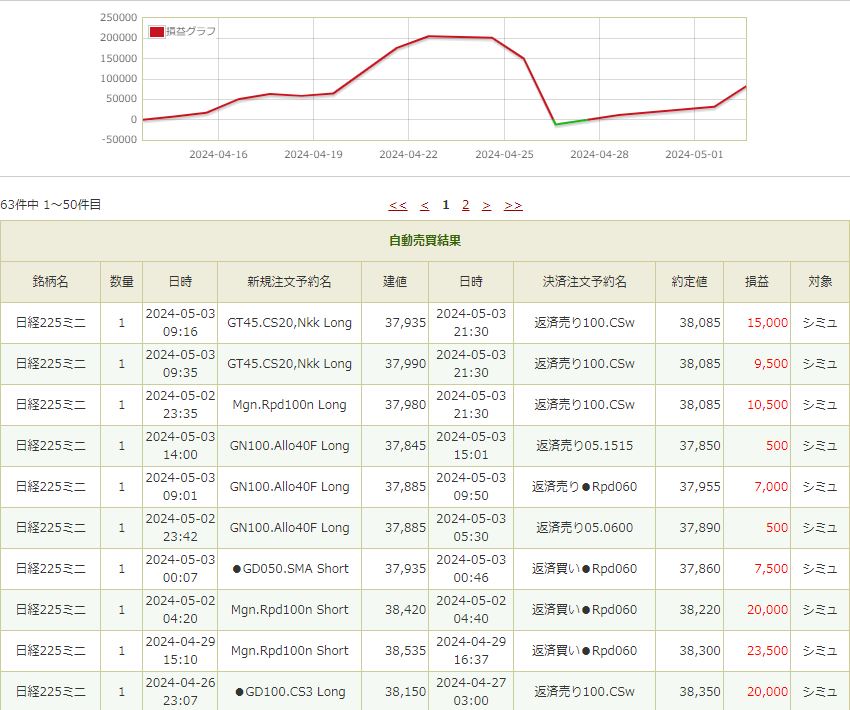This screenshot has width=850, height=710.
Task: Click 返済売り●Rpd060 settlement name
Action: click(x=584, y=487)
